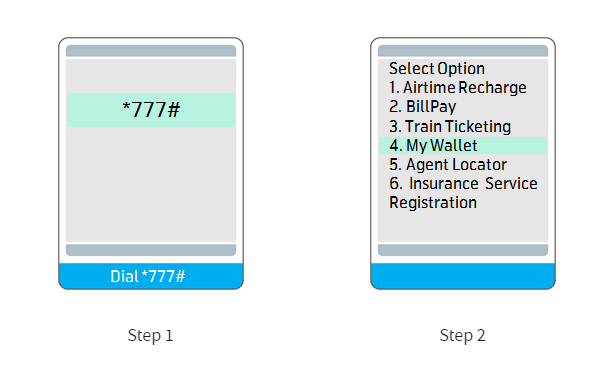Click the Step 2 caption
The width and height of the screenshot is (599, 375).
pos(463,335)
